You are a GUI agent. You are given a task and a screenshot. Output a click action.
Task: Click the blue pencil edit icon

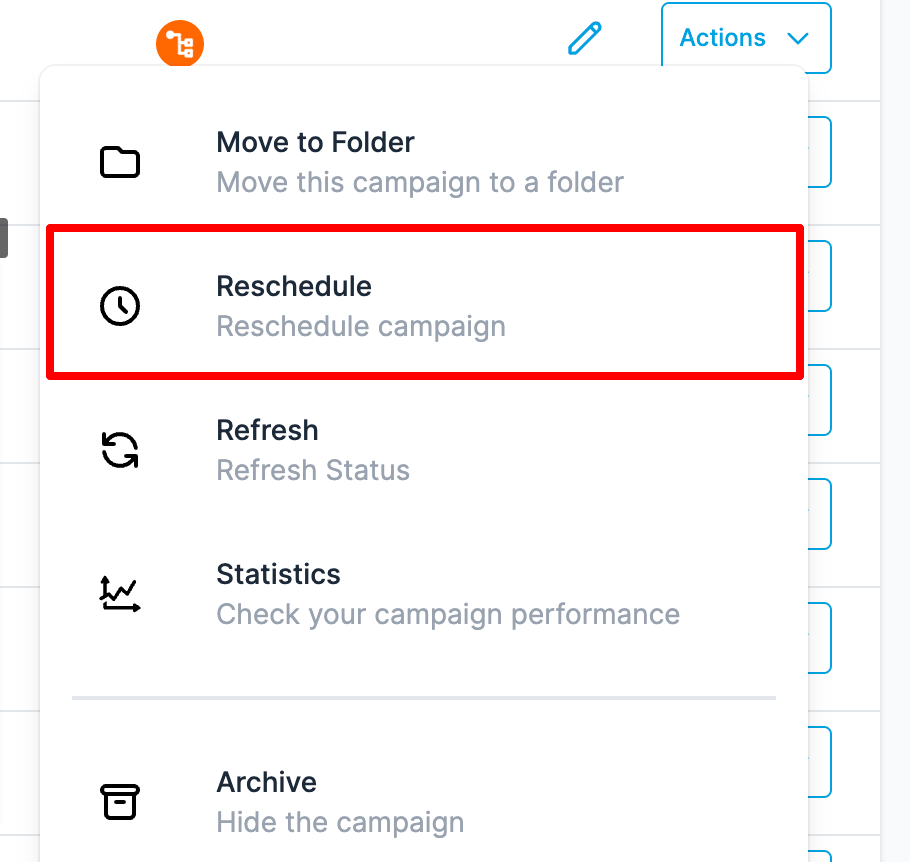584,38
